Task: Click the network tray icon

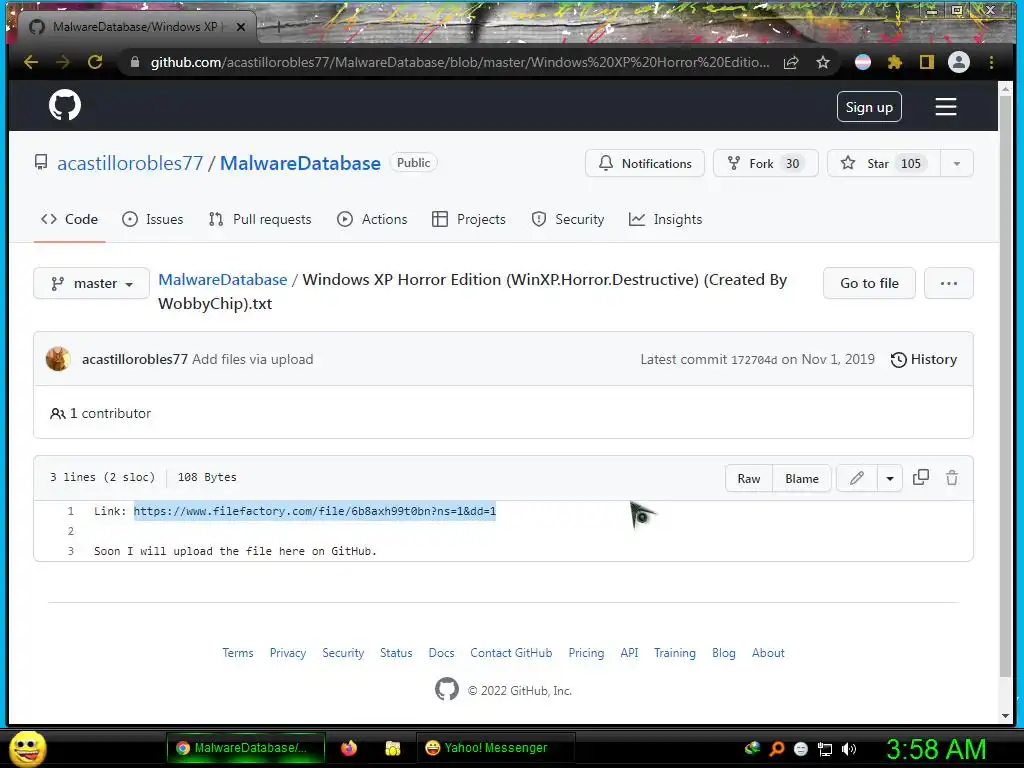Action: [x=825, y=749]
